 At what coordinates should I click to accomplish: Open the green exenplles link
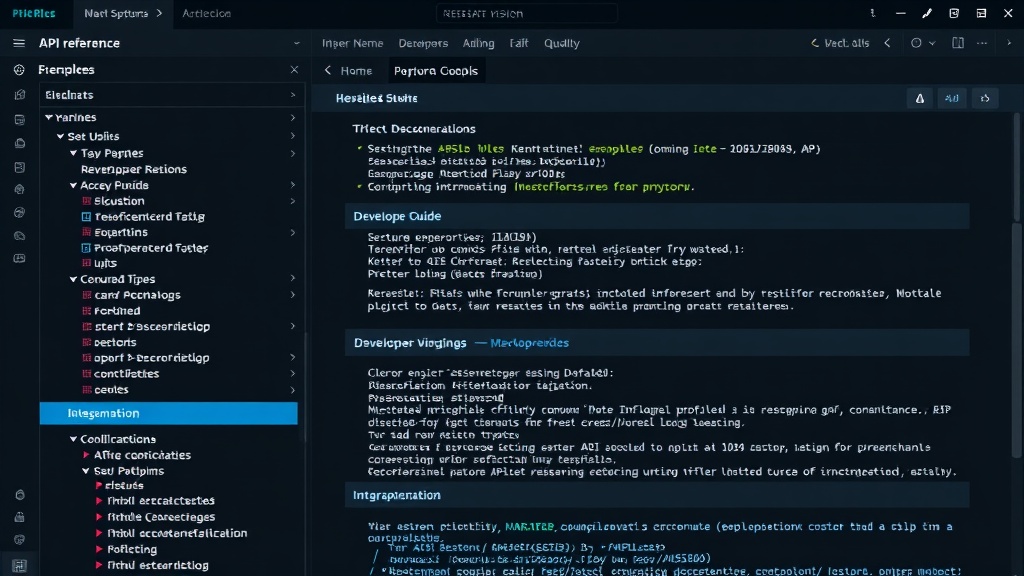tap(615, 149)
